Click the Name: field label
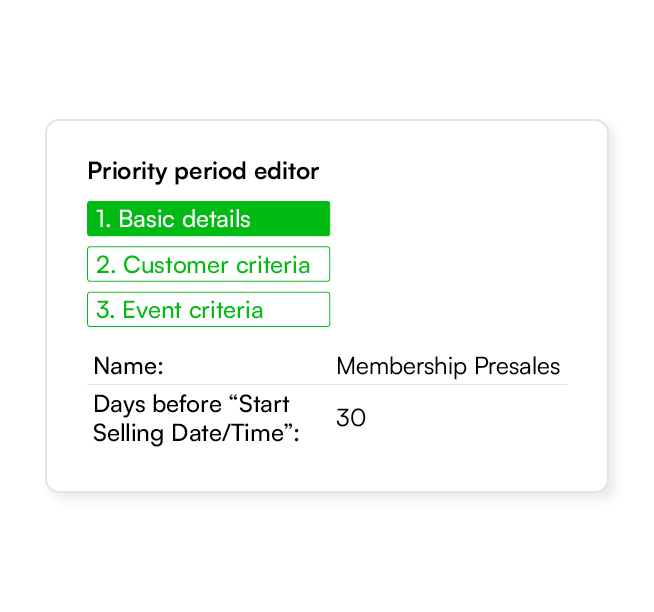Screen dimensions: 654x612 [x=128, y=366]
